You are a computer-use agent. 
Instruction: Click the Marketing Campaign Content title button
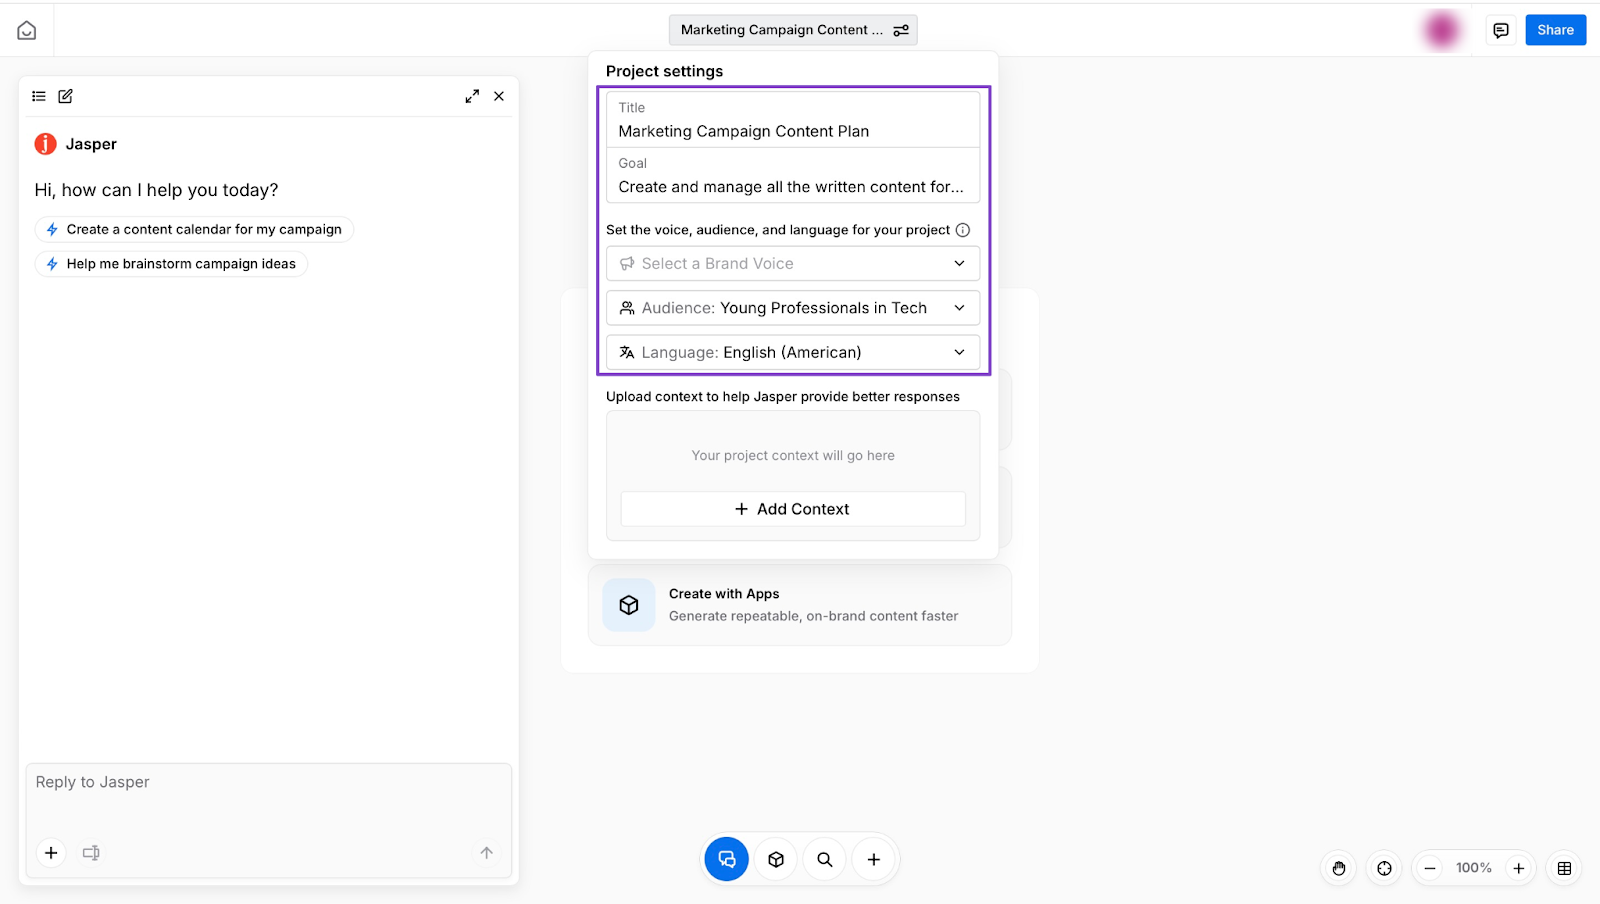coord(793,30)
